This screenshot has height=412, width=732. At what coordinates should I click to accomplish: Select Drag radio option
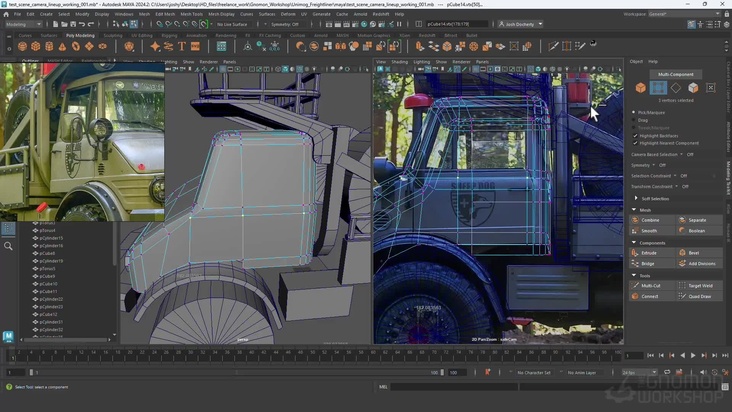click(x=633, y=120)
